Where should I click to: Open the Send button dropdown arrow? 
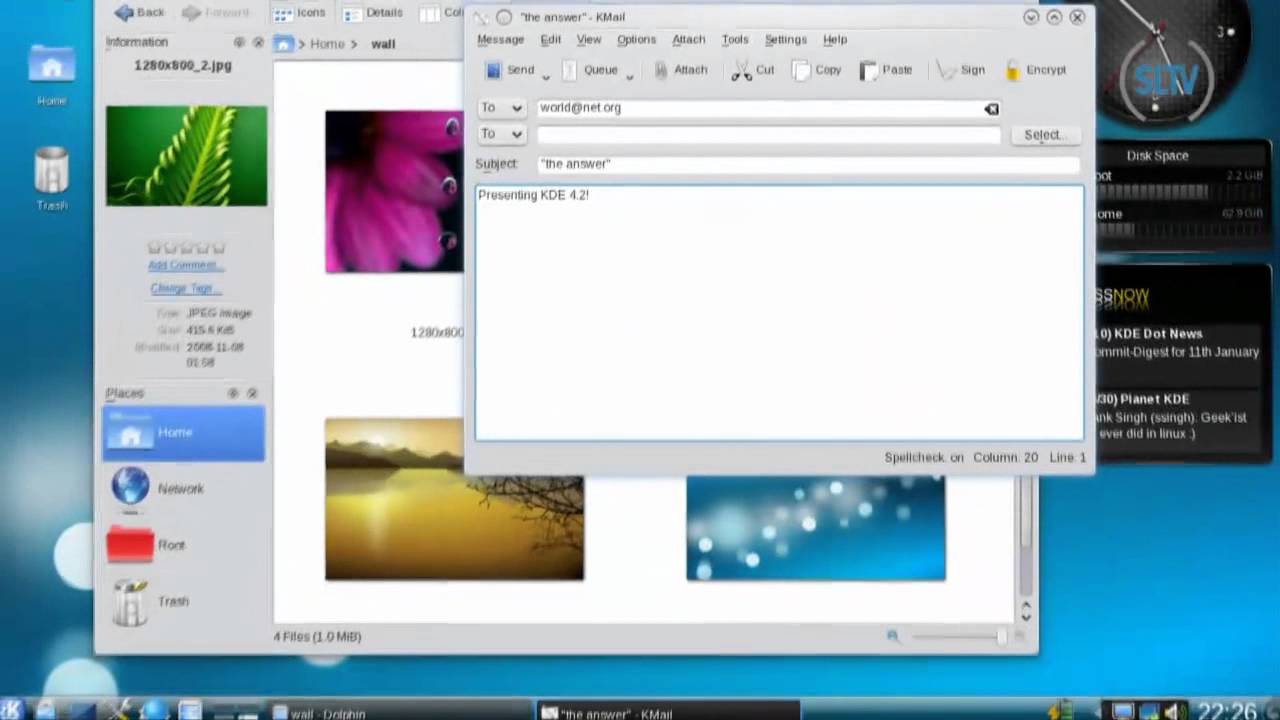[546, 75]
